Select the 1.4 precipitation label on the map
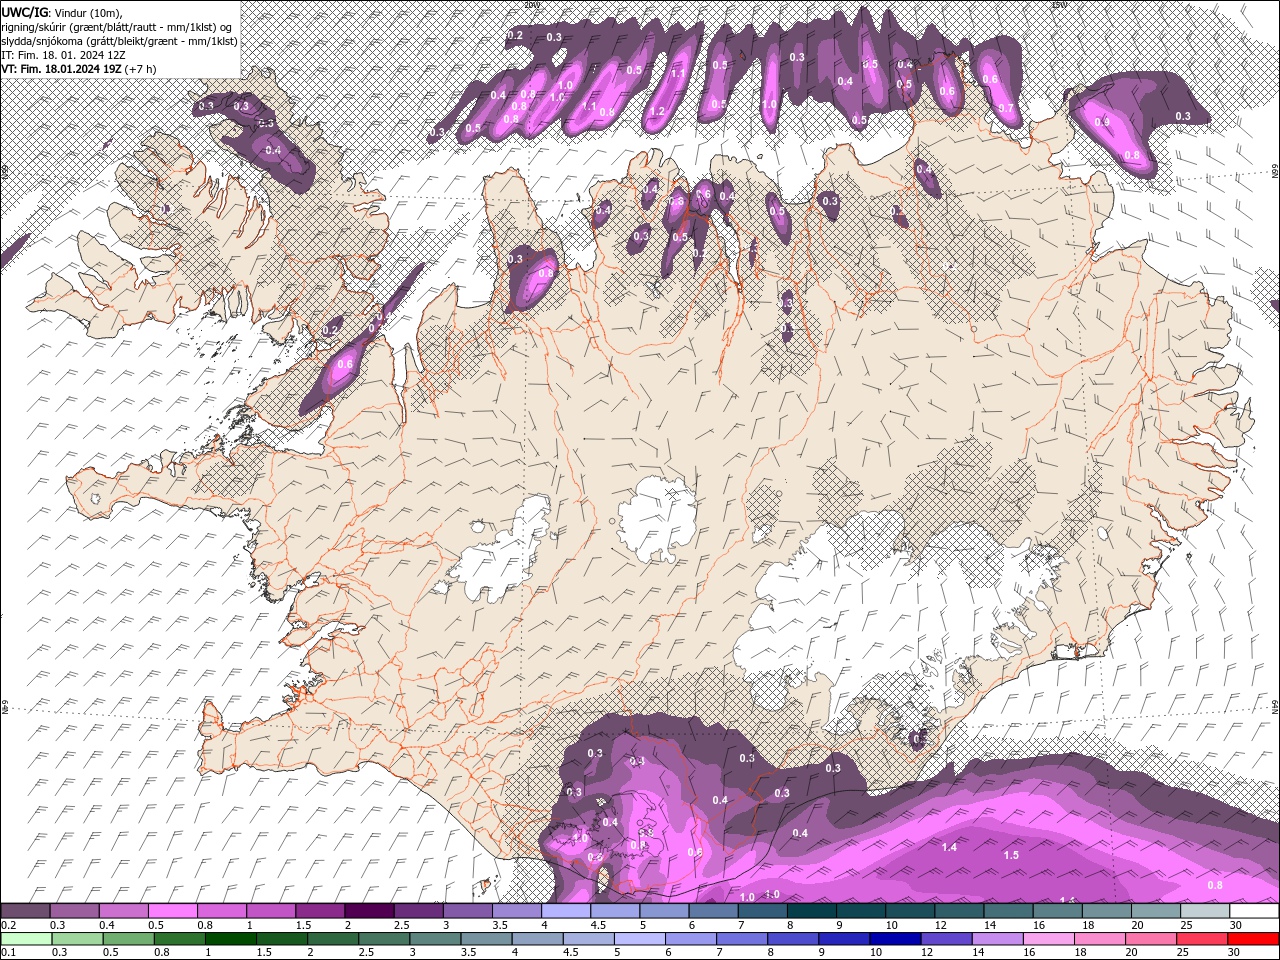 coord(950,847)
